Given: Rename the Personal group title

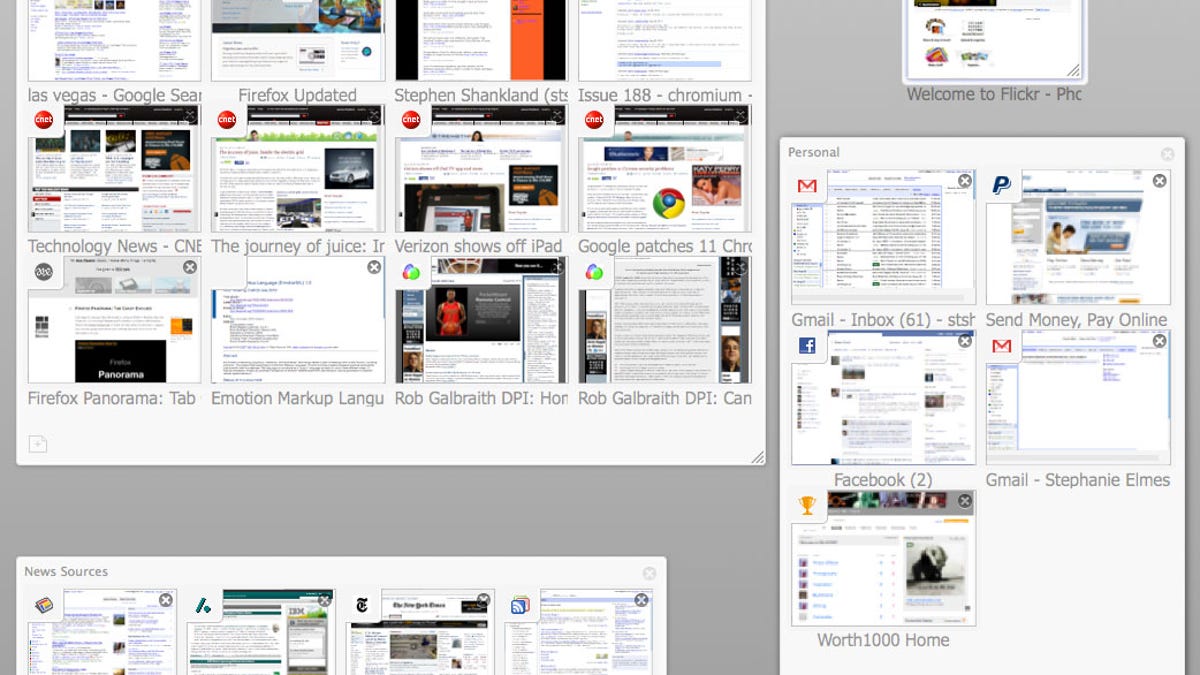Looking at the screenshot, I should 813,152.
